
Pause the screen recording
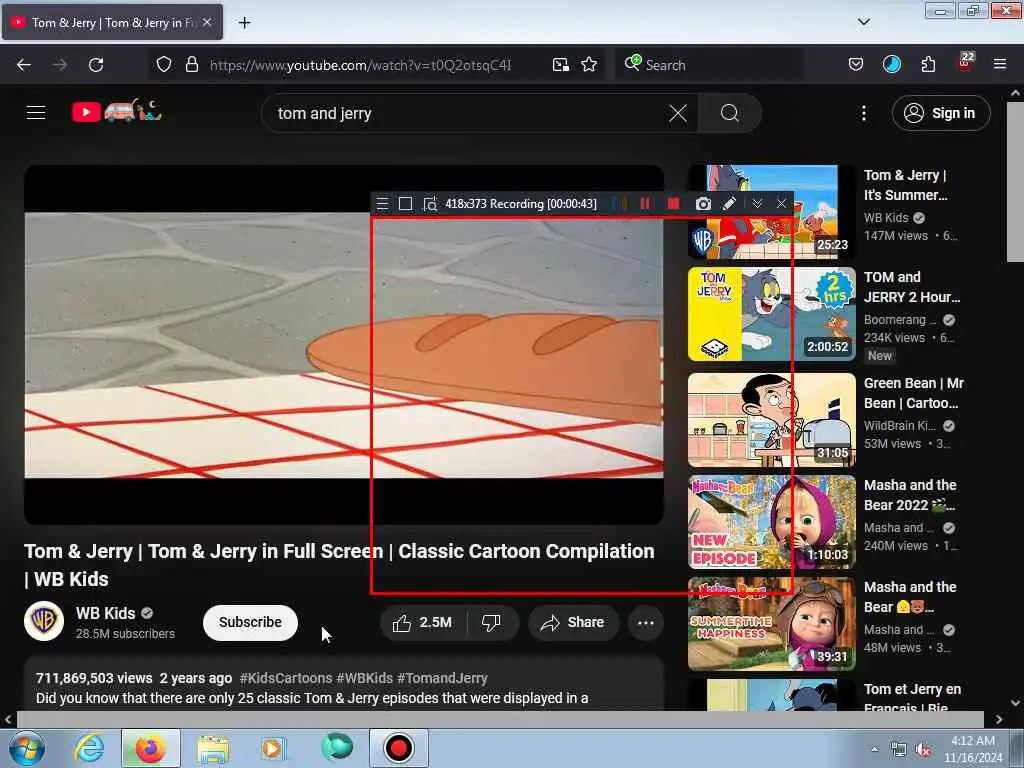(645, 204)
